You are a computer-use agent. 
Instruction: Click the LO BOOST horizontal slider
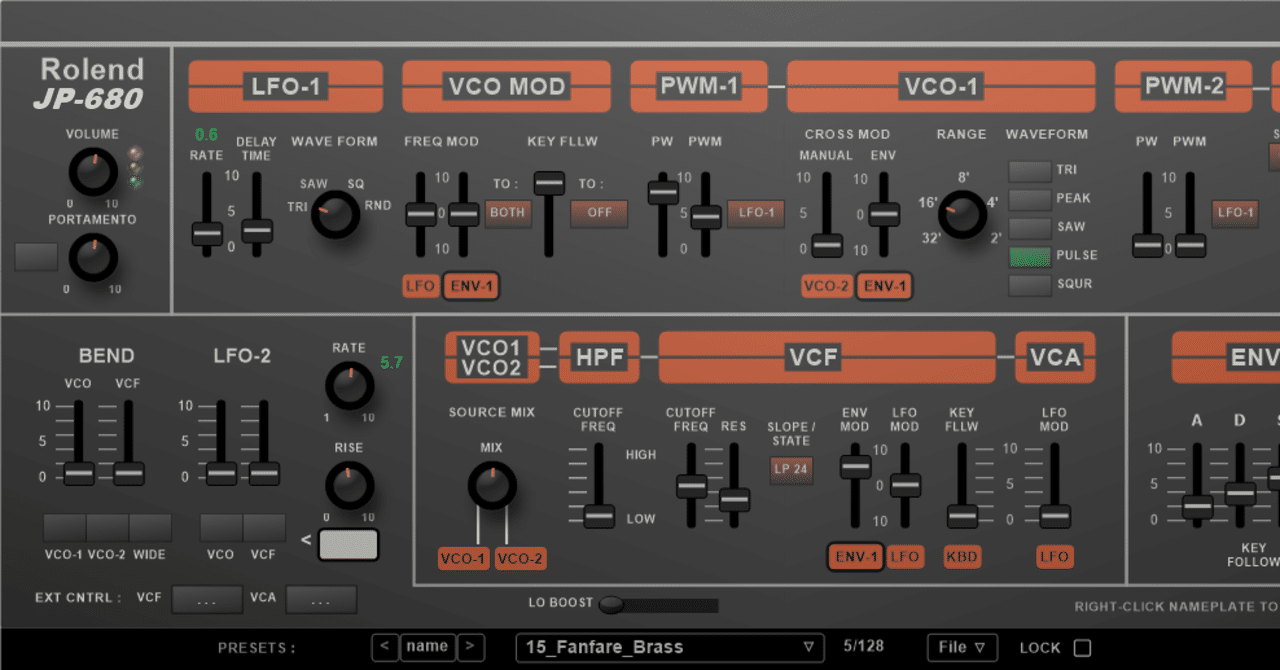click(x=659, y=605)
